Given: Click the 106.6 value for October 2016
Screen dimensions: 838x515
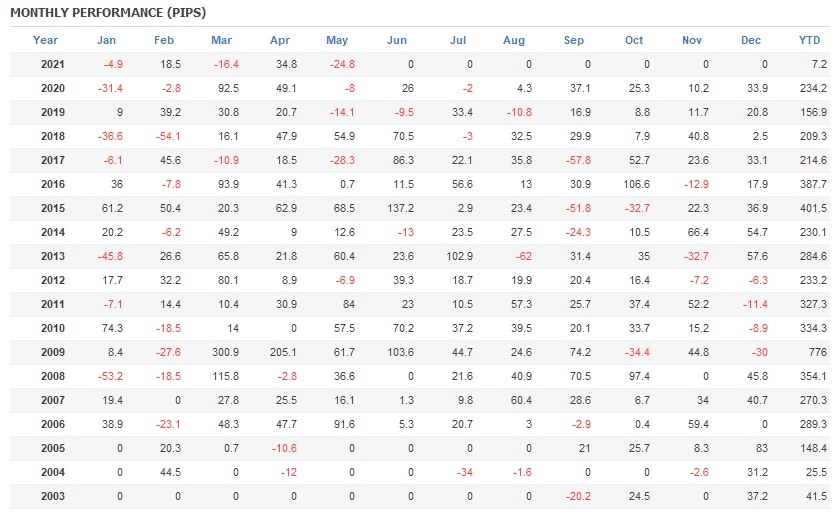Looking at the screenshot, I should pyautogui.click(x=635, y=184).
